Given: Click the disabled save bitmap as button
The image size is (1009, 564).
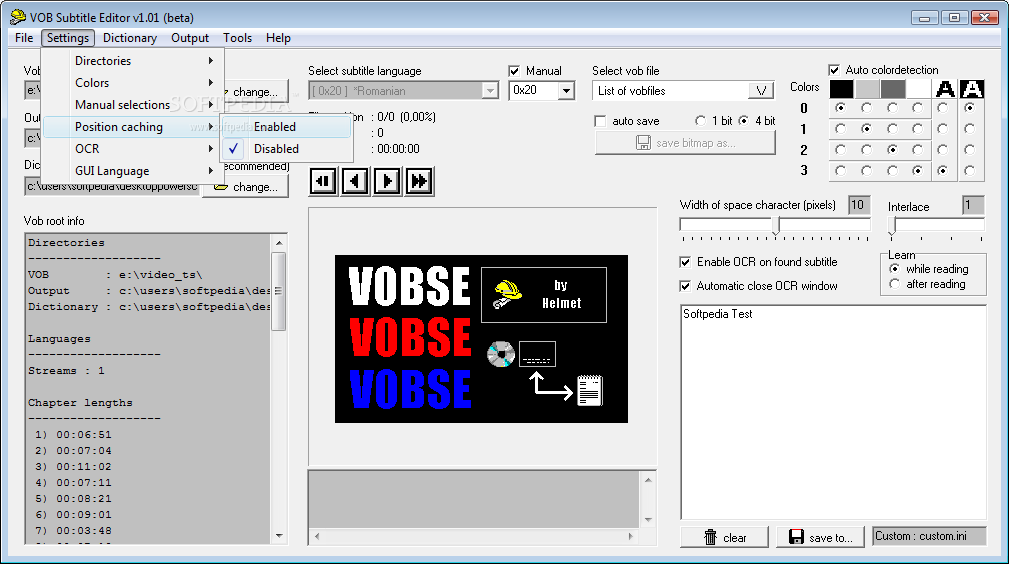Looking at the screenshot, I should tap(685, 143).
